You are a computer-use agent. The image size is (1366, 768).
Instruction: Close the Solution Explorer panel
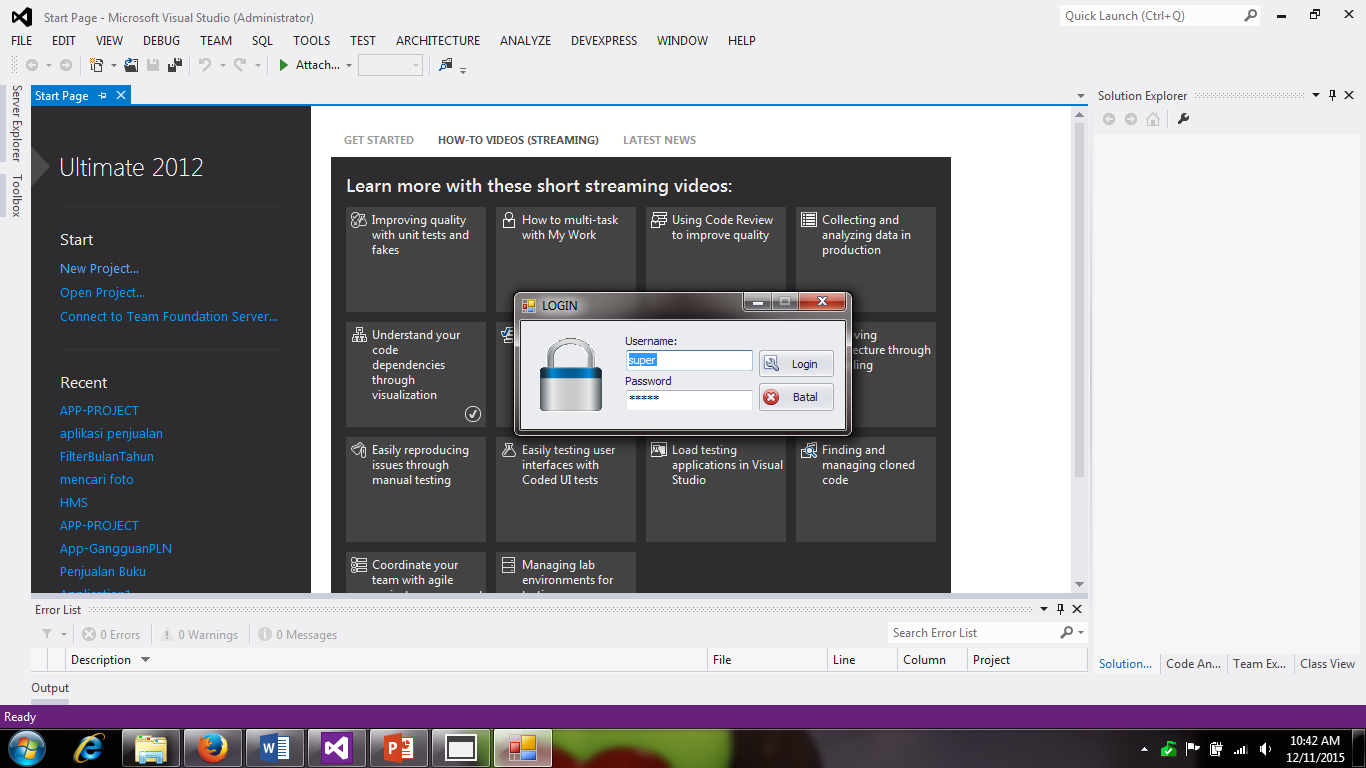(1350, 95)
